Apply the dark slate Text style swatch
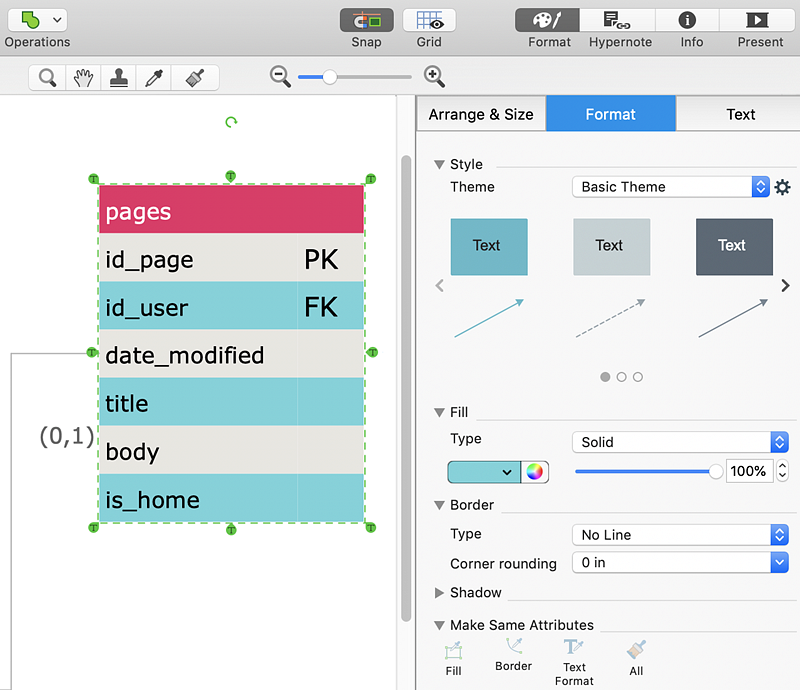 734,247
